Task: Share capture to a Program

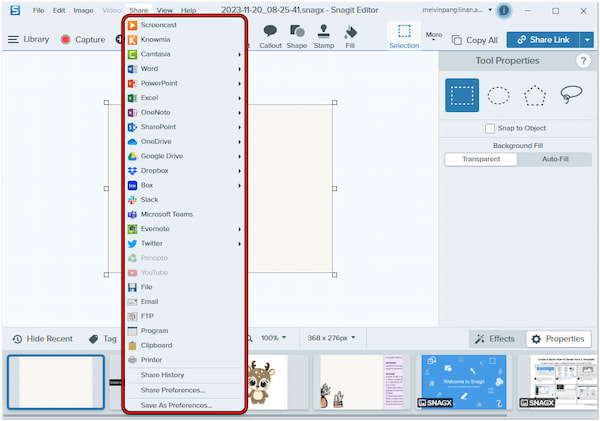Action: point(185,330)
